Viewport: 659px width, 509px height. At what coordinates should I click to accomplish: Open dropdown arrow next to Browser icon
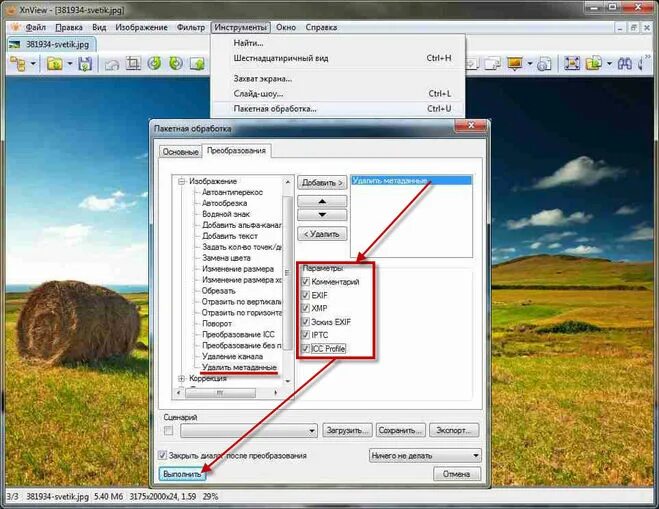tap(33, 64)
